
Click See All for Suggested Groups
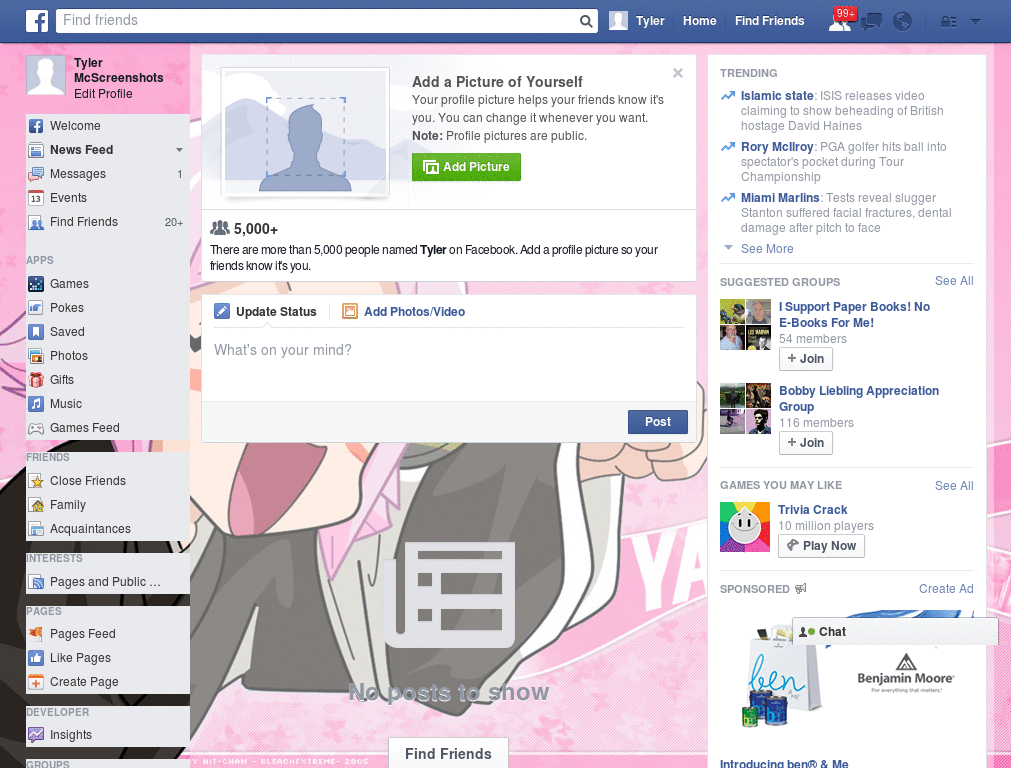coord(953,281)
